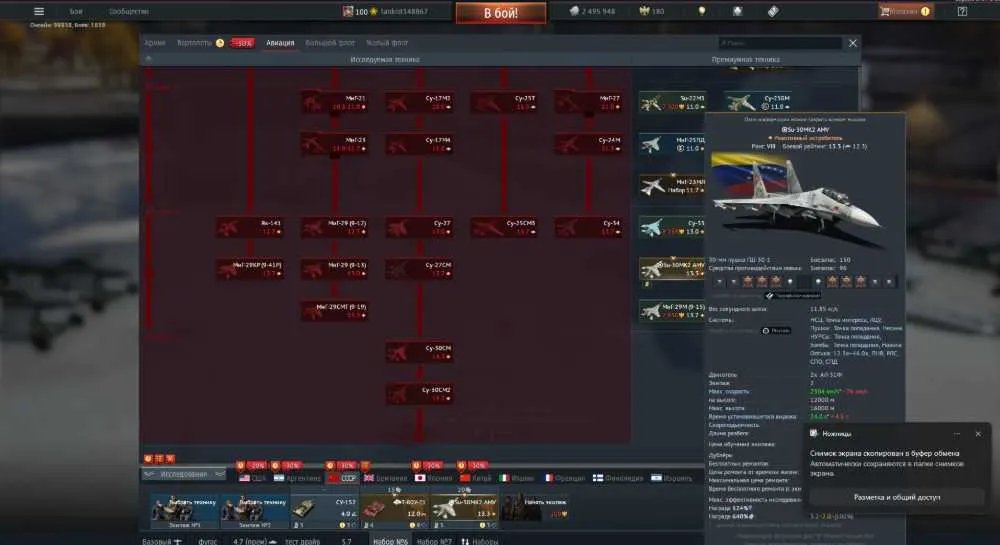Click the red "В бой!" battle button
Screen dimensions: 1000x545
point(501,13)
